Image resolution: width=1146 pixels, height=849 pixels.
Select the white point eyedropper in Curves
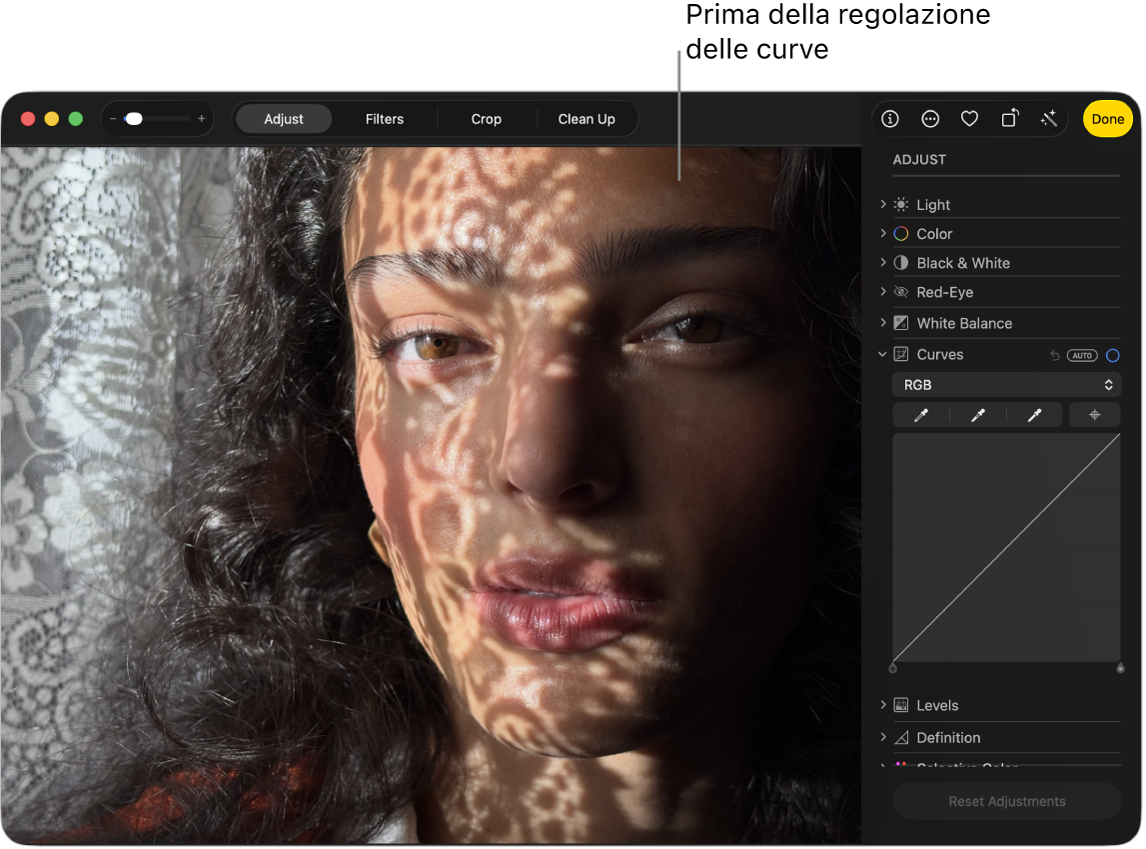coord(1034,415)
